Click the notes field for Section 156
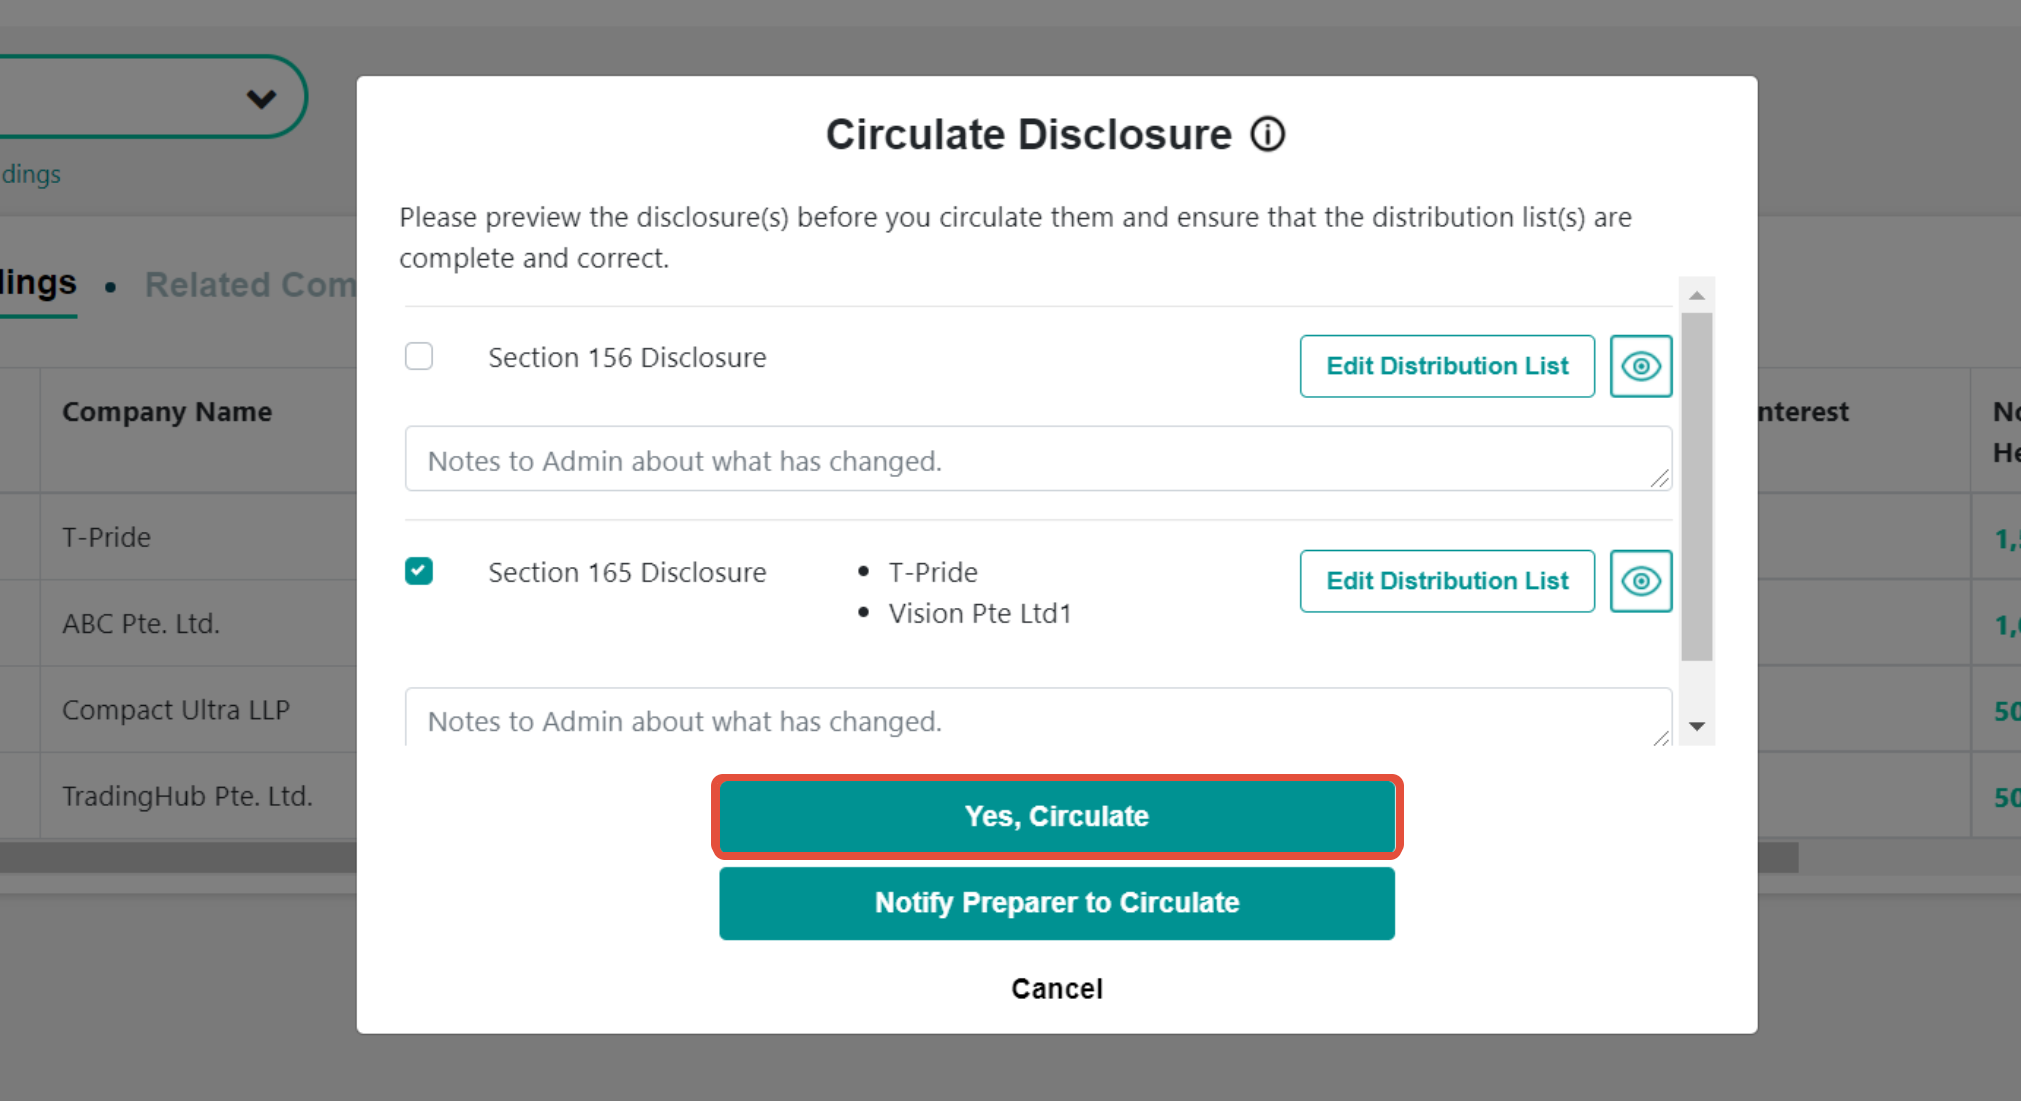2021x1101 pixels. click(1037, 459)
